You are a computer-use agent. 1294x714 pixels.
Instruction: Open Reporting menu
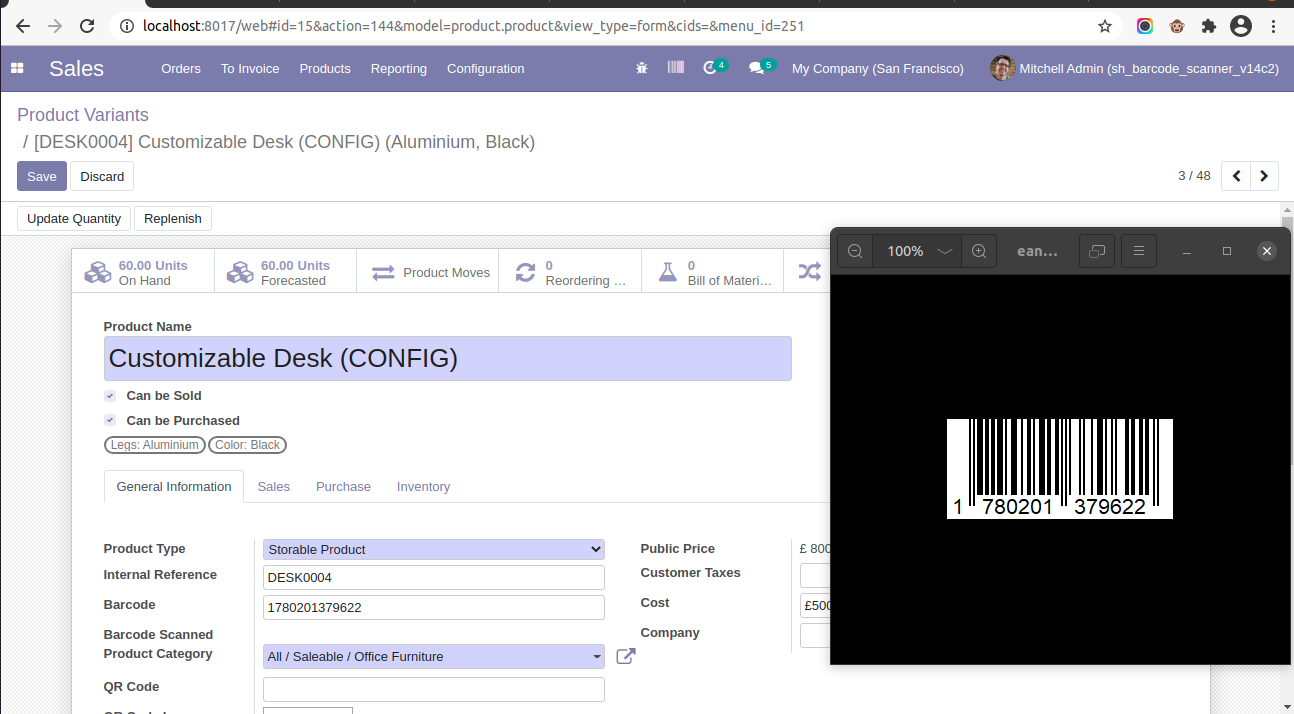pos(399,68)
